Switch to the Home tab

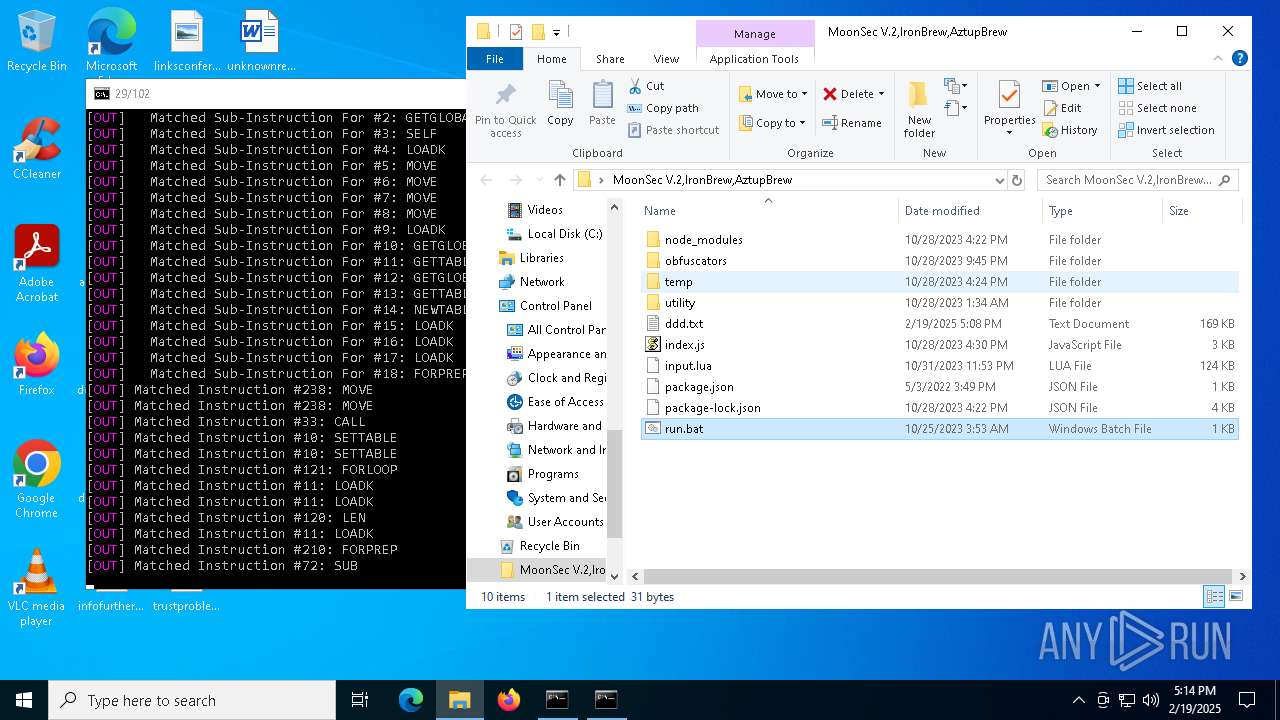coord(552,59)
